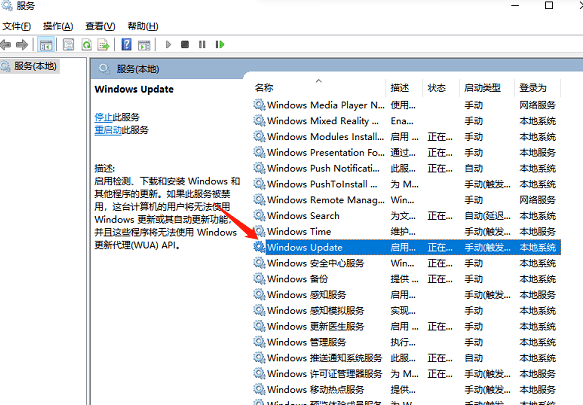Viewport: 583px width, 405px height.
Task: Select the Windows 许可证管理器服务 row name
Action: 325,374
